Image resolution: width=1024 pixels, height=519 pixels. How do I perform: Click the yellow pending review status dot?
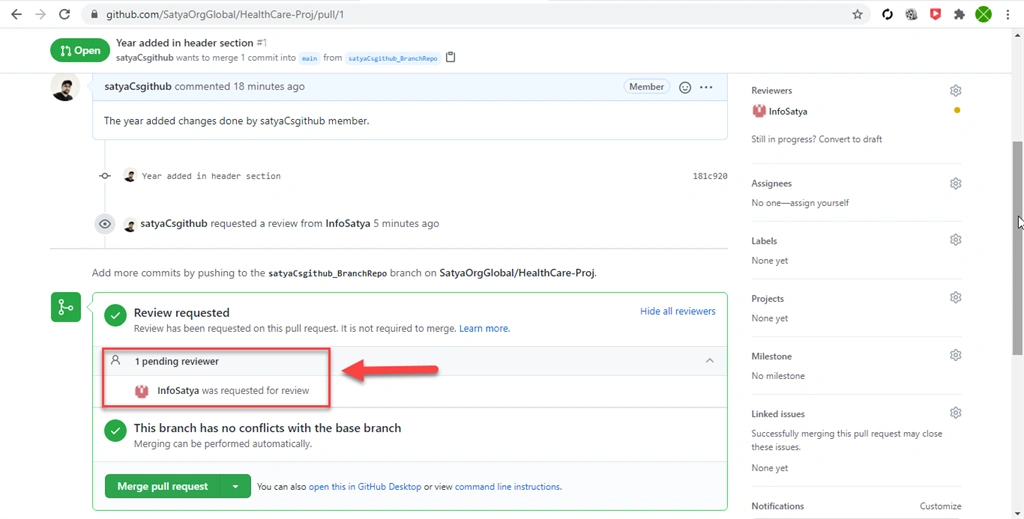957,110
